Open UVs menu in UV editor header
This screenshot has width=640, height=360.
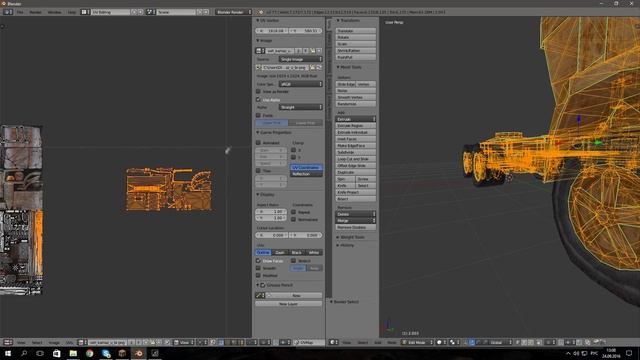[69, 342]
